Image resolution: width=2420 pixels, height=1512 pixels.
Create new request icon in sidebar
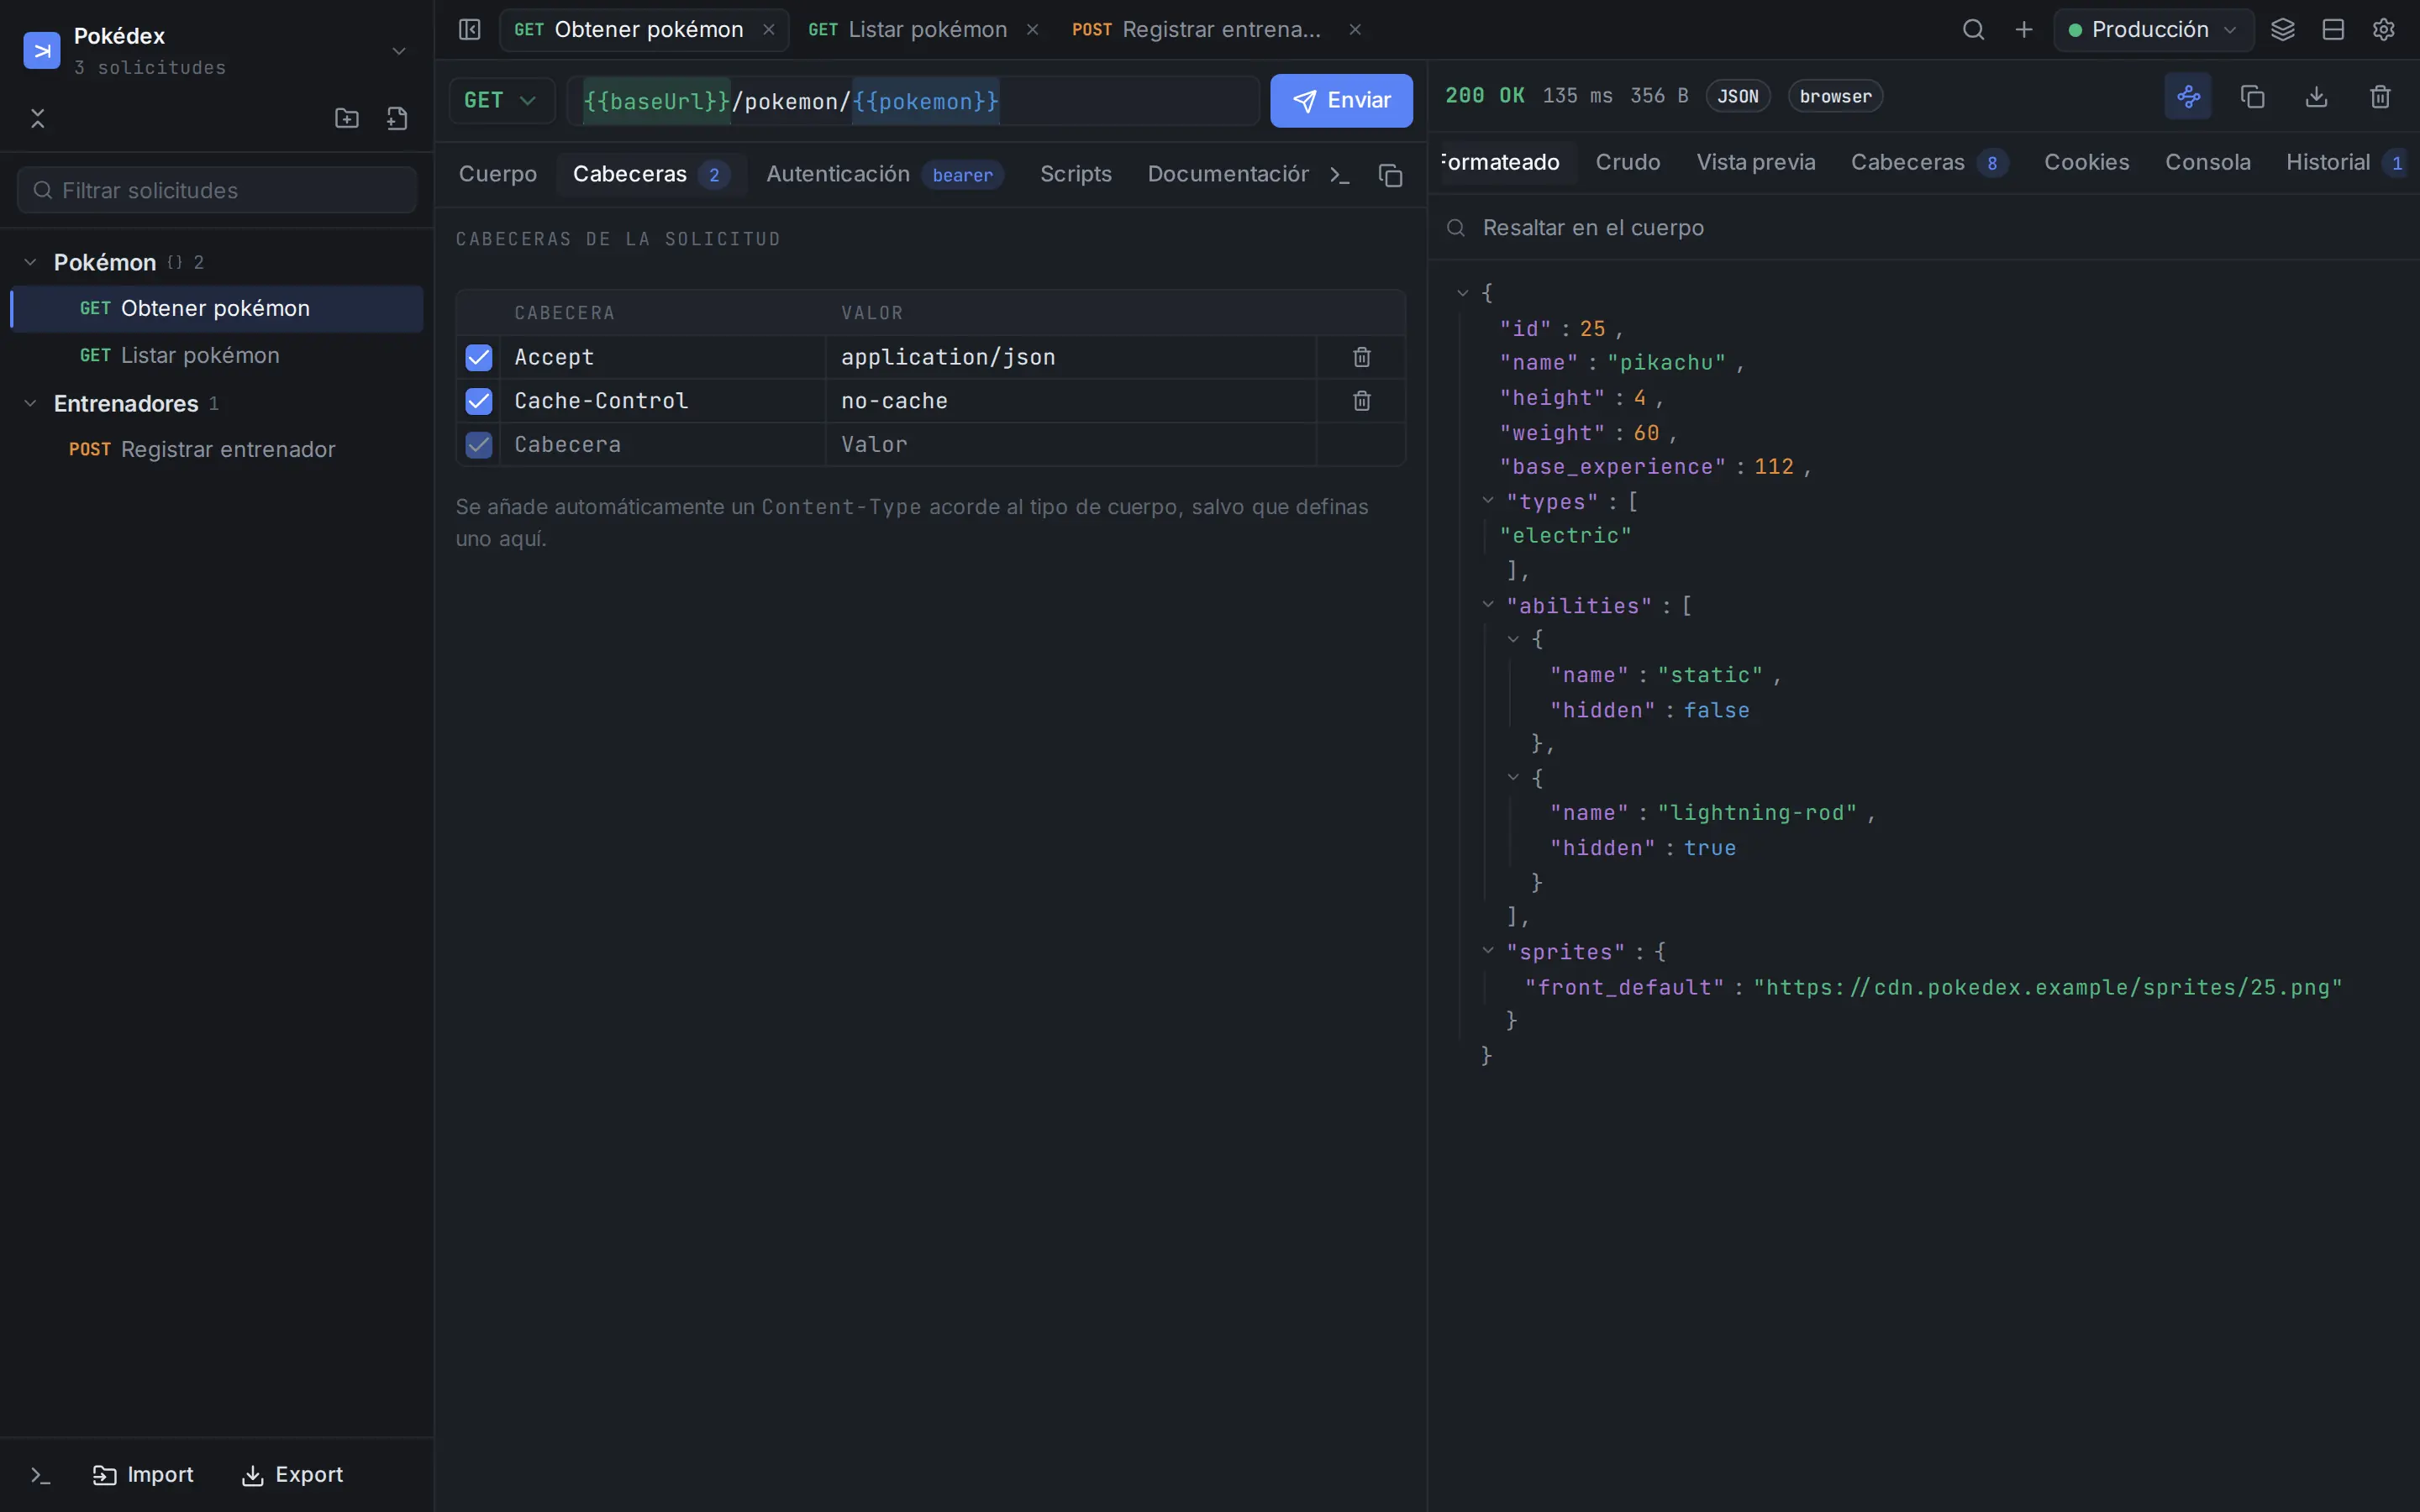tap(397, 118)
